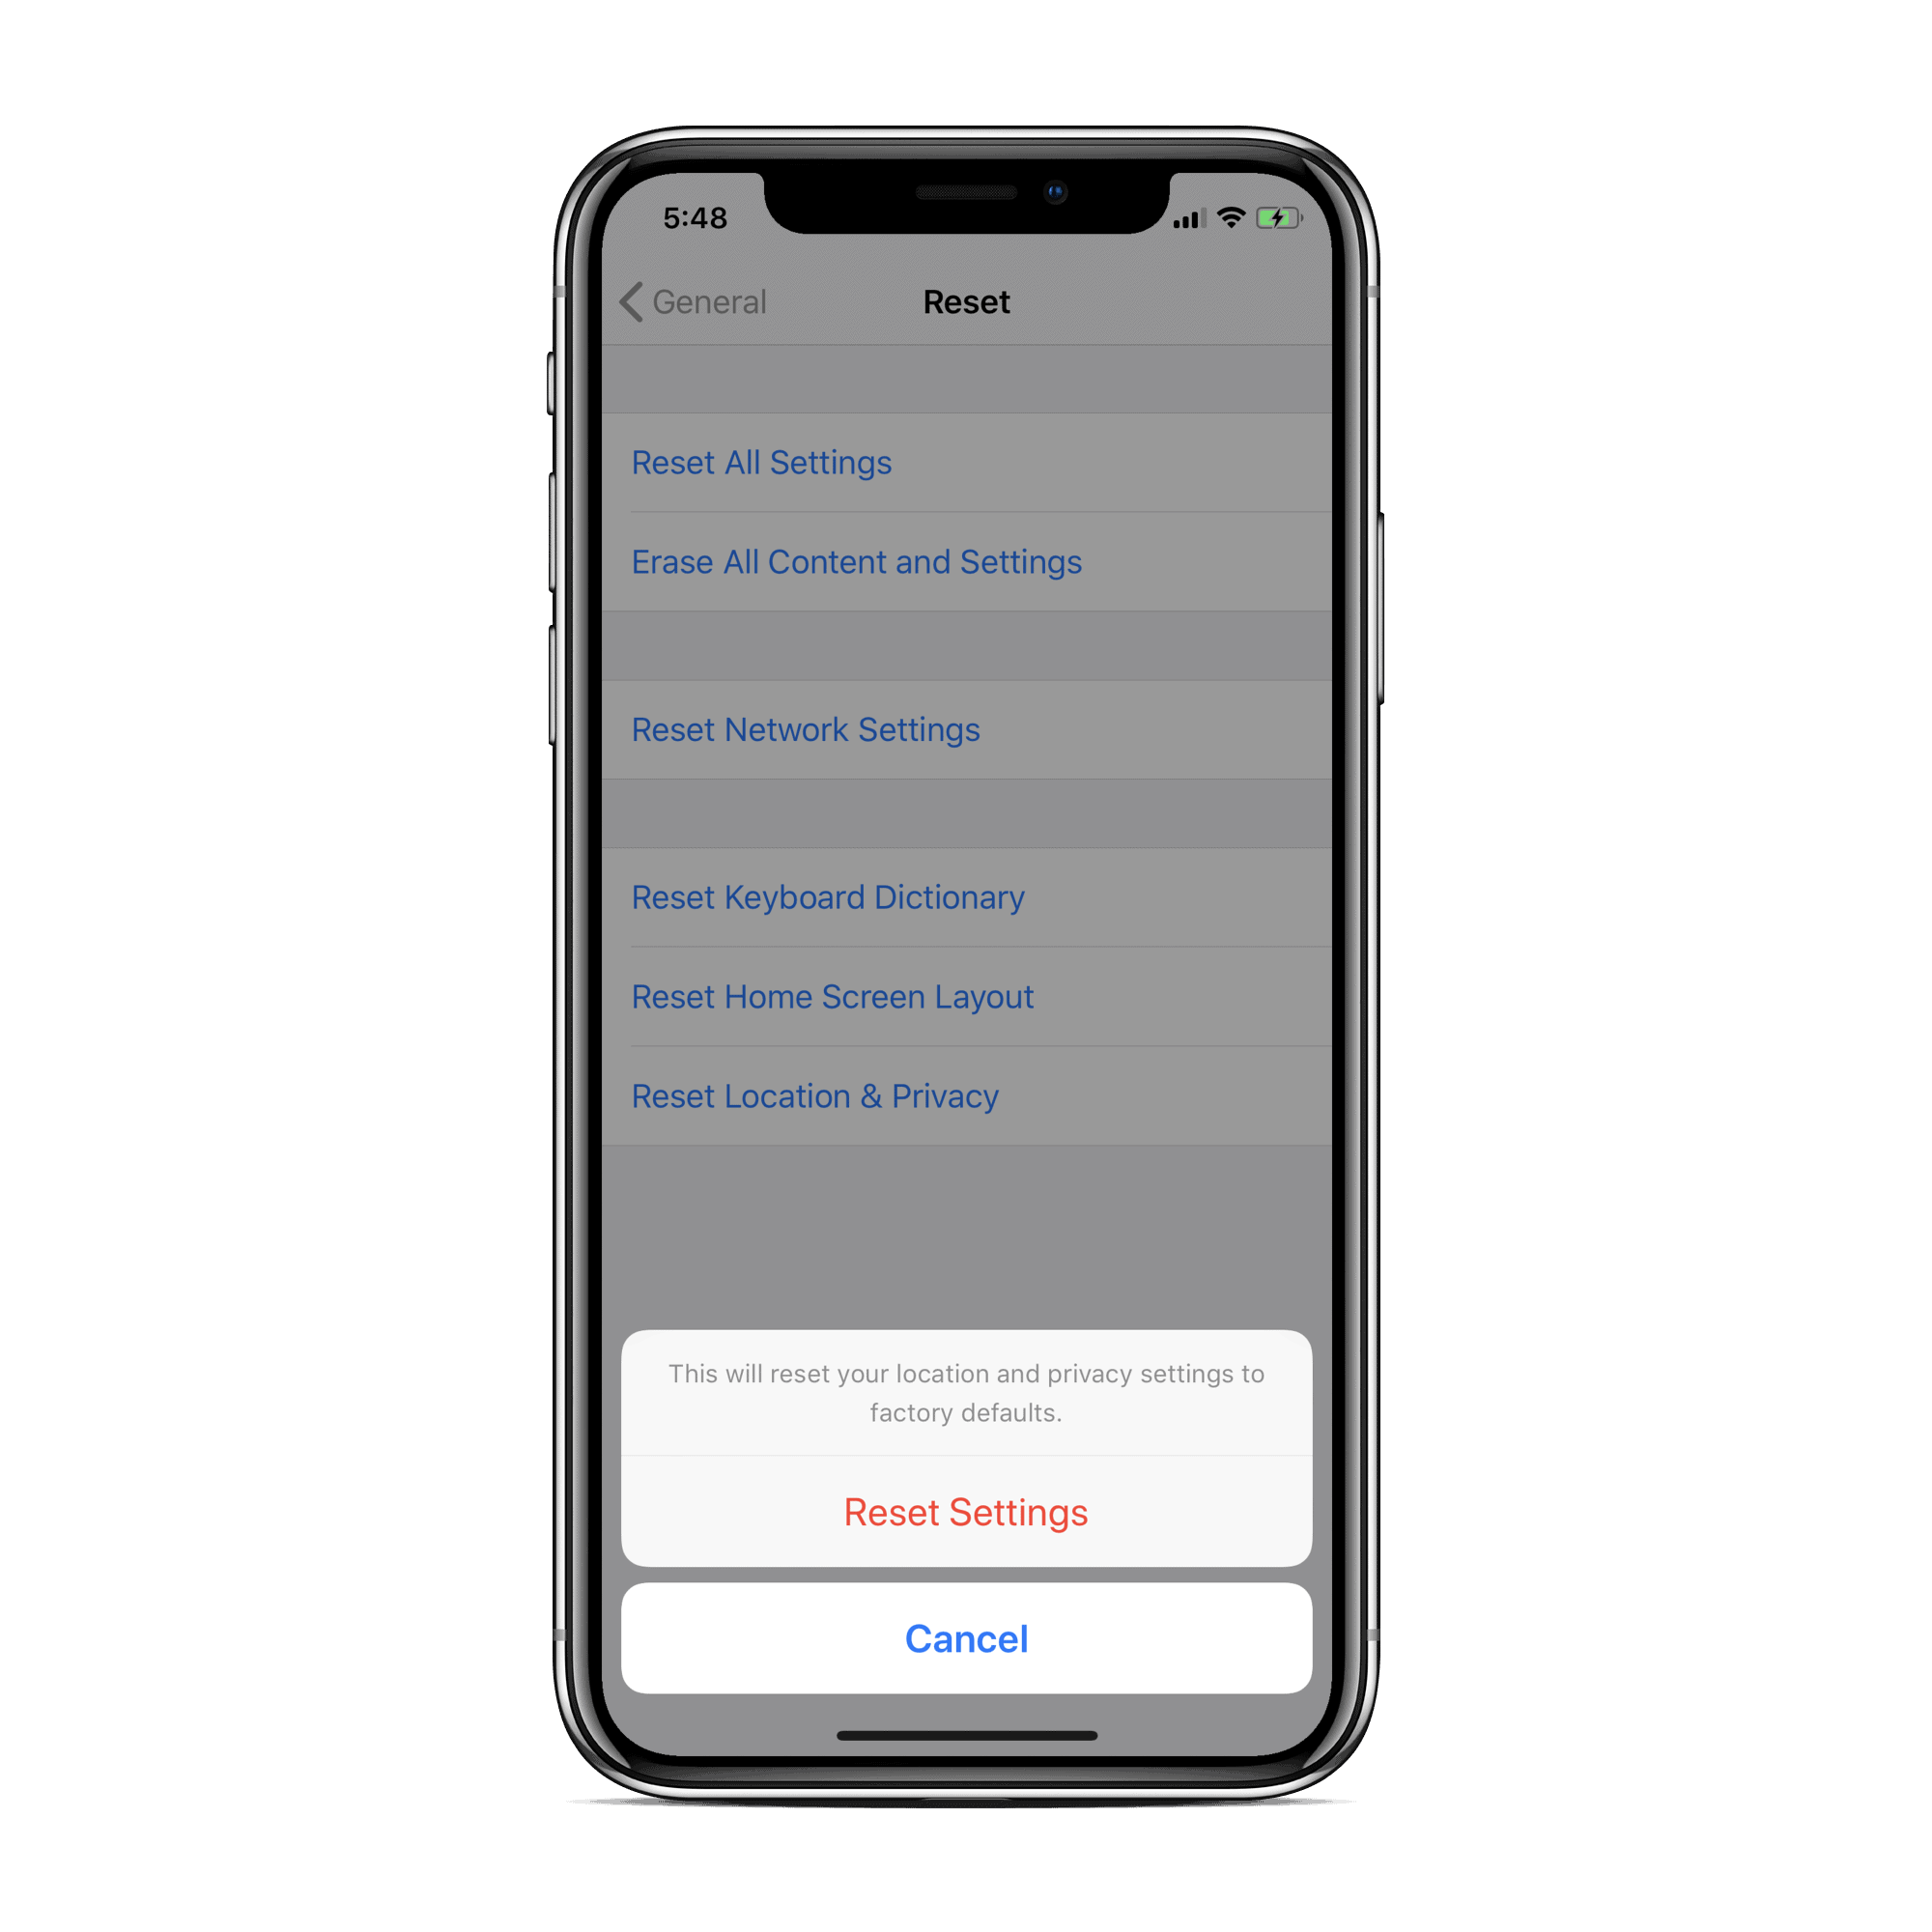Tap the back arrow General icon
This screenshot has height=1932, width=1932.
pyautogui.click(x=692, y=302)
